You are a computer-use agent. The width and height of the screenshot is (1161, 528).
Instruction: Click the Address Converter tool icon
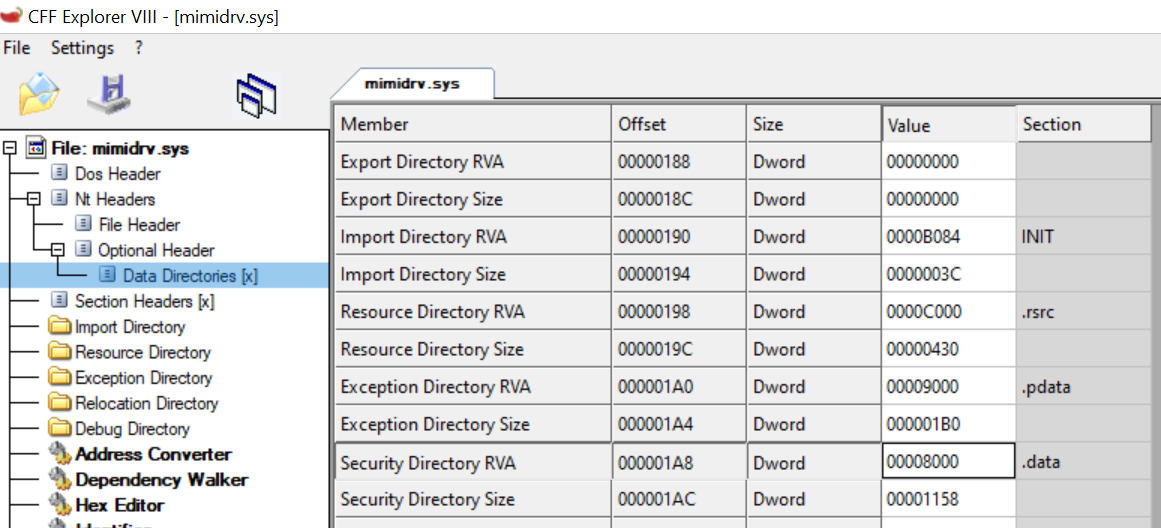click(x=60, y=454)
